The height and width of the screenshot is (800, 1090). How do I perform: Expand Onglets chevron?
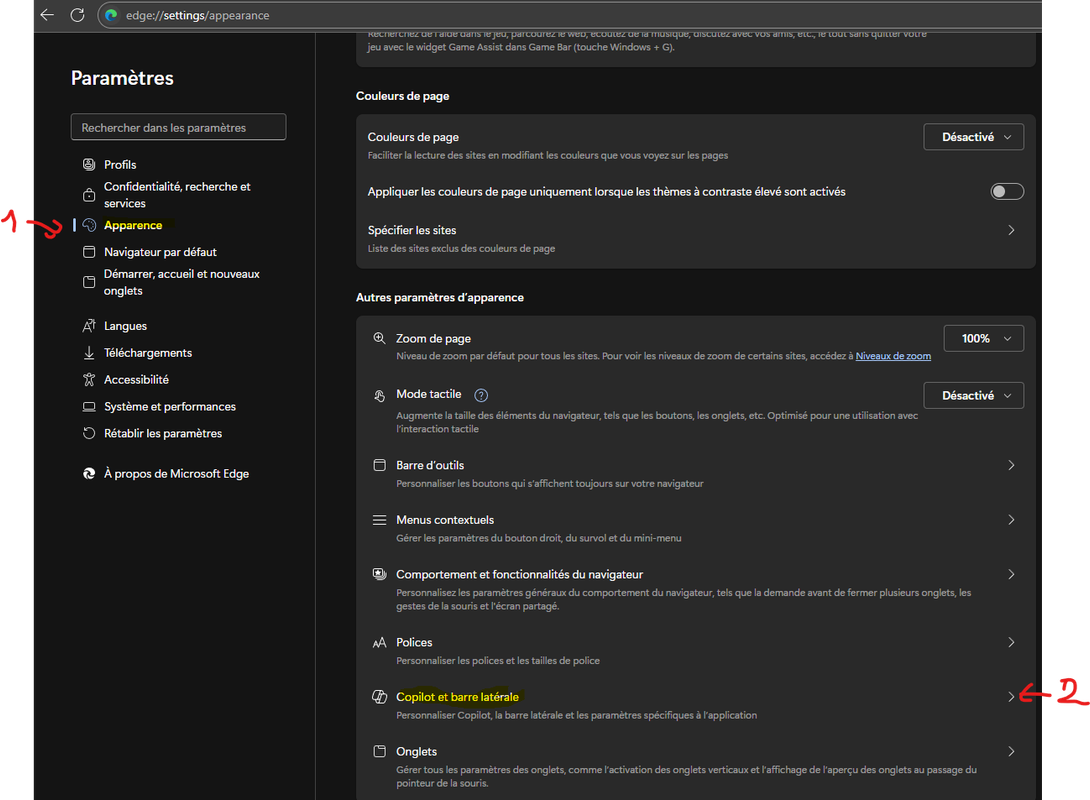point(1011,751)
